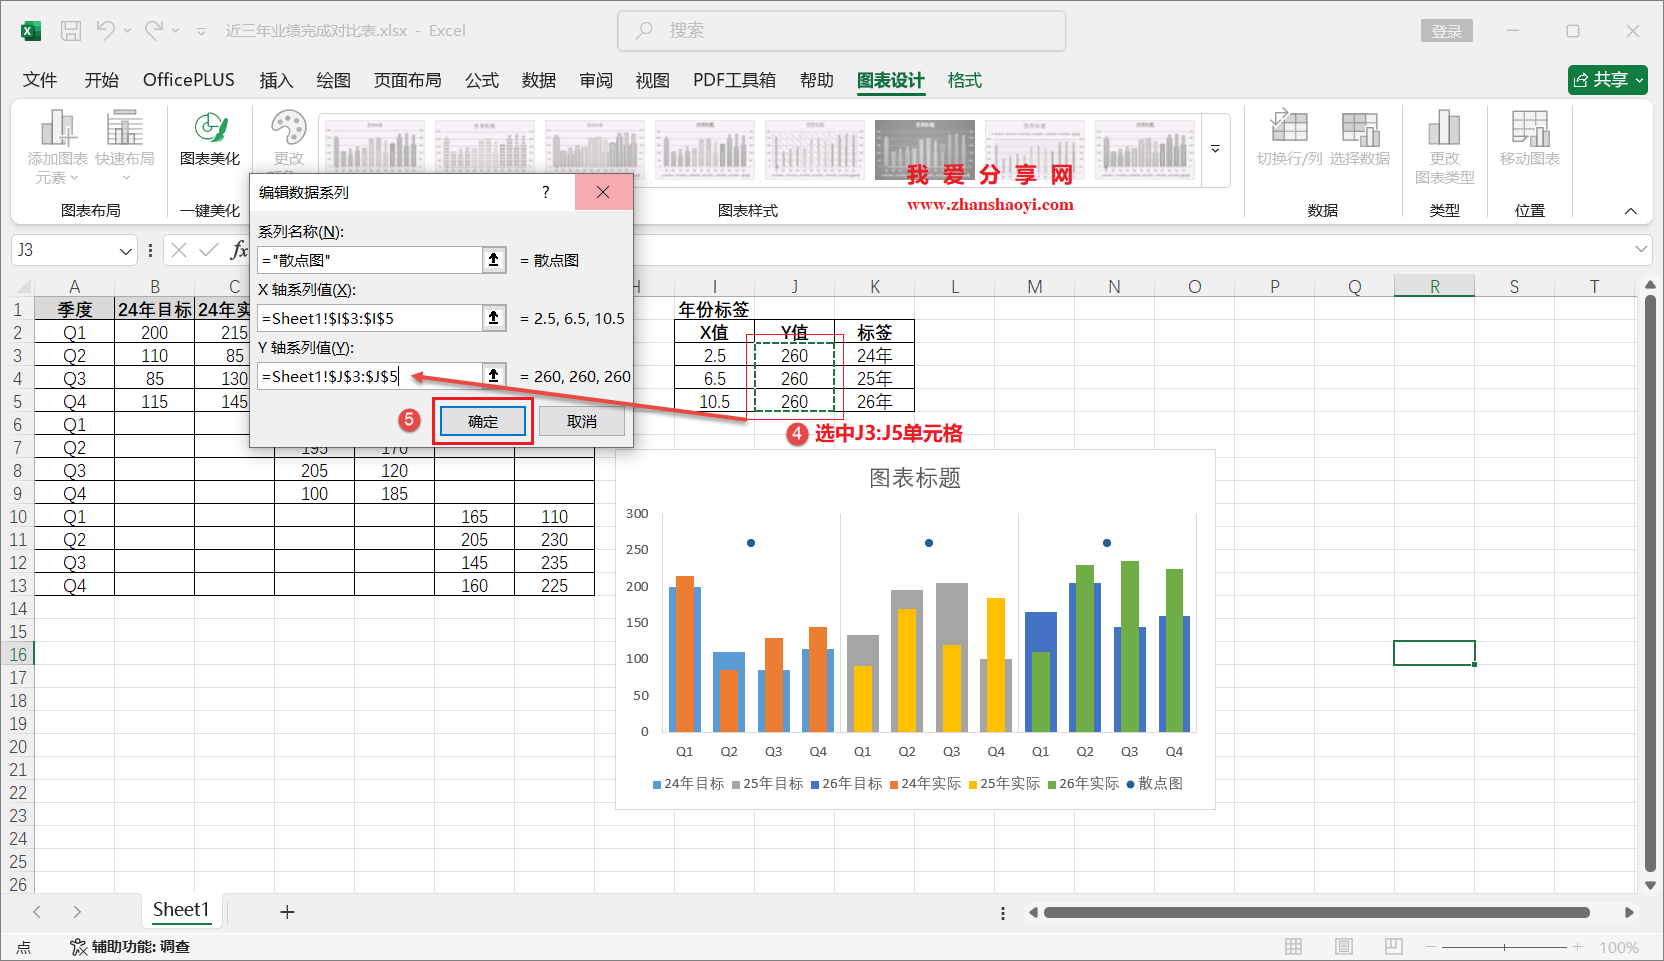
Task: Click the horizontal scrollbar
Action: [x=1317, y=912]
